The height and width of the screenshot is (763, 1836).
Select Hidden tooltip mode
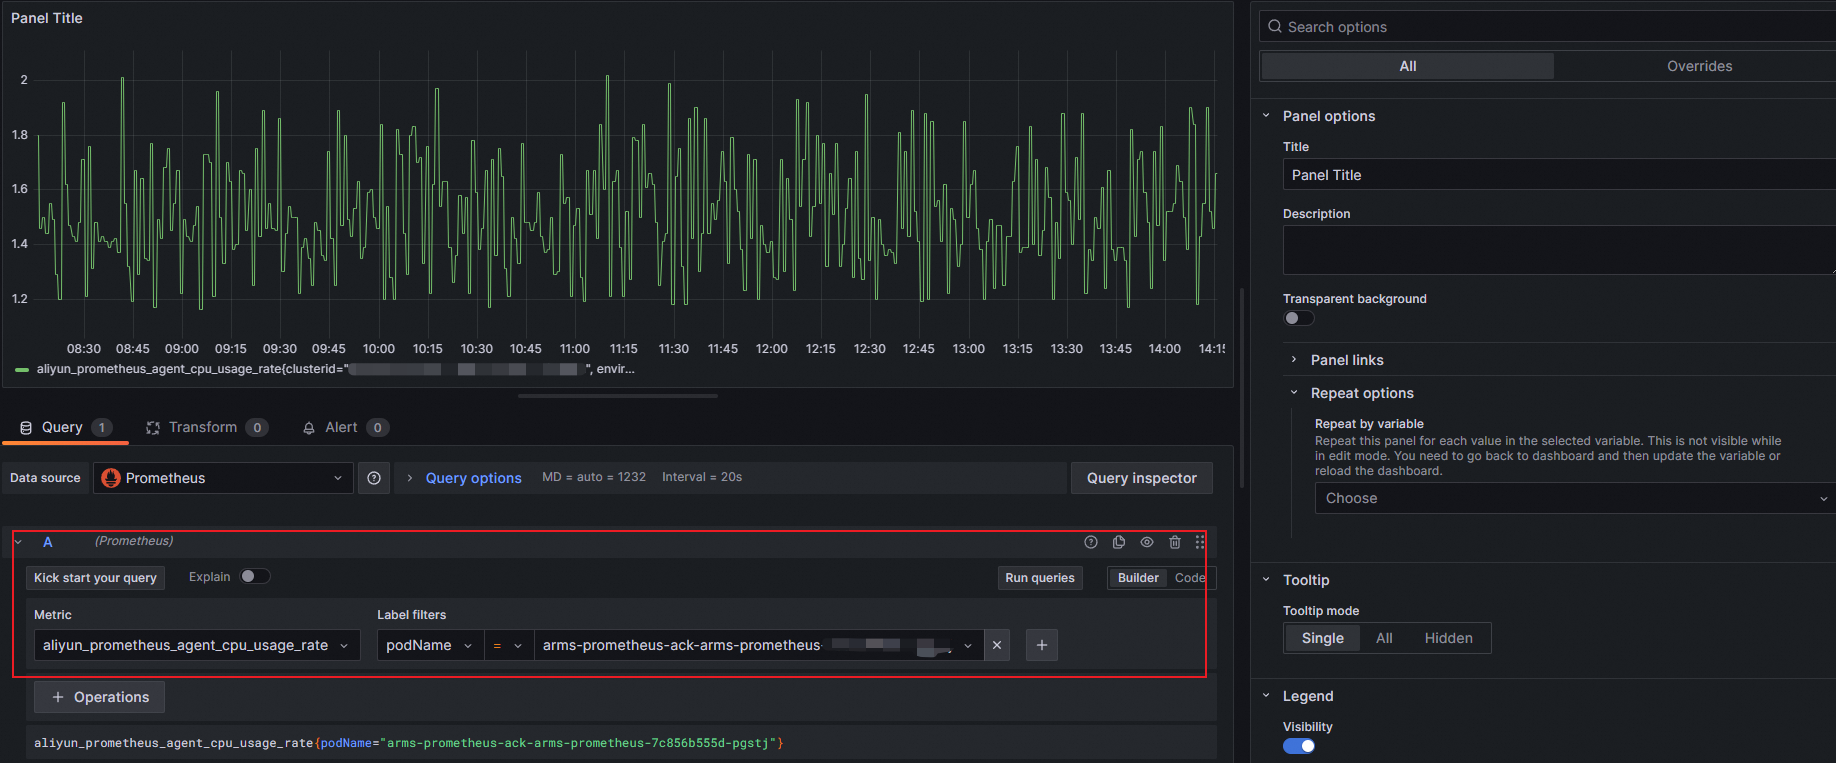(x=1448, y=638)
